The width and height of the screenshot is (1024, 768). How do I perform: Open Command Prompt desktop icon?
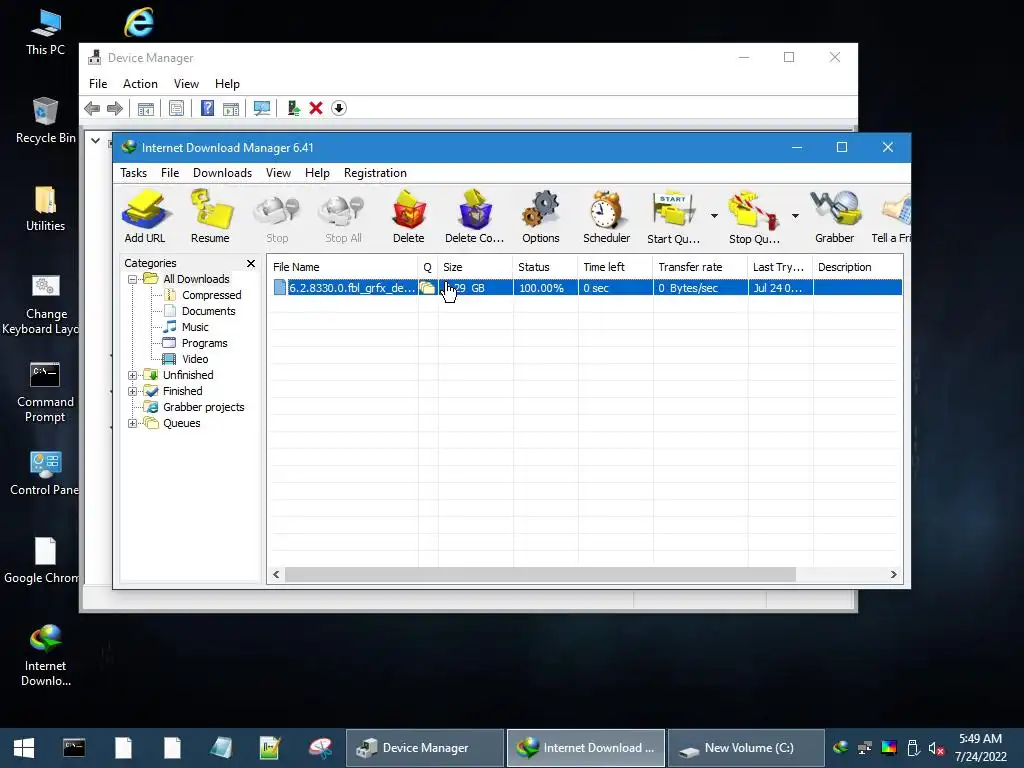(45, 392)
